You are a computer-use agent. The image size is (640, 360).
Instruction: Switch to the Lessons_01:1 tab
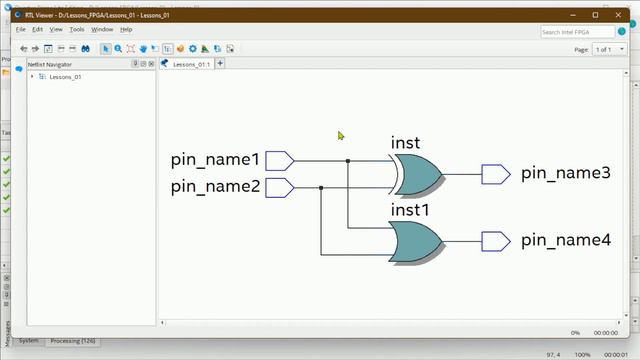tap(191, 64)
